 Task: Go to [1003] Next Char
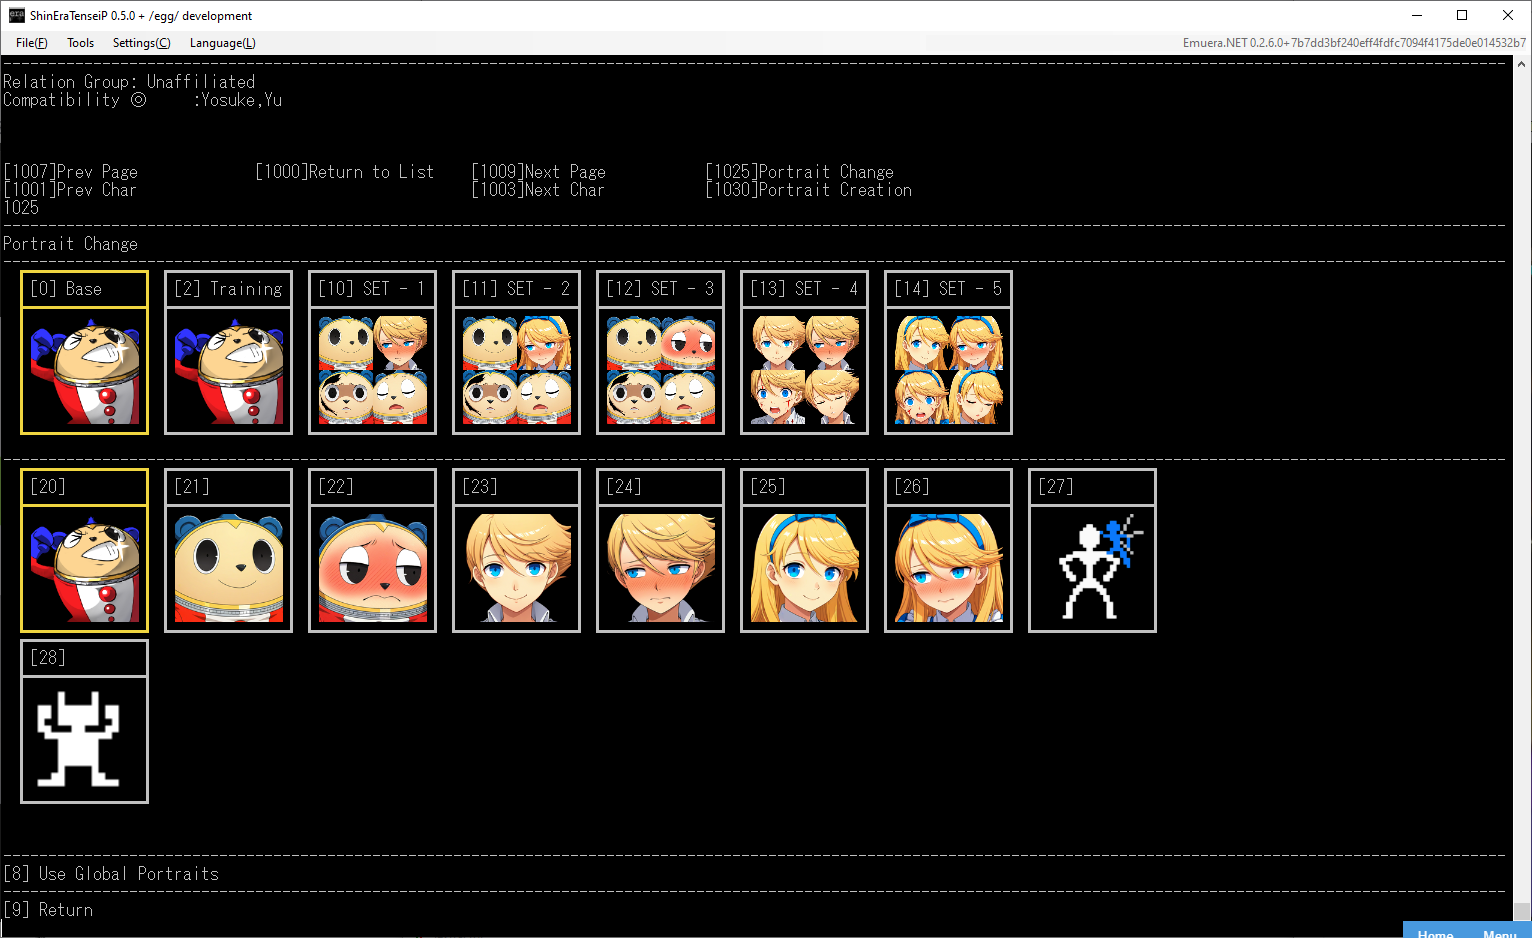(538, 190)
